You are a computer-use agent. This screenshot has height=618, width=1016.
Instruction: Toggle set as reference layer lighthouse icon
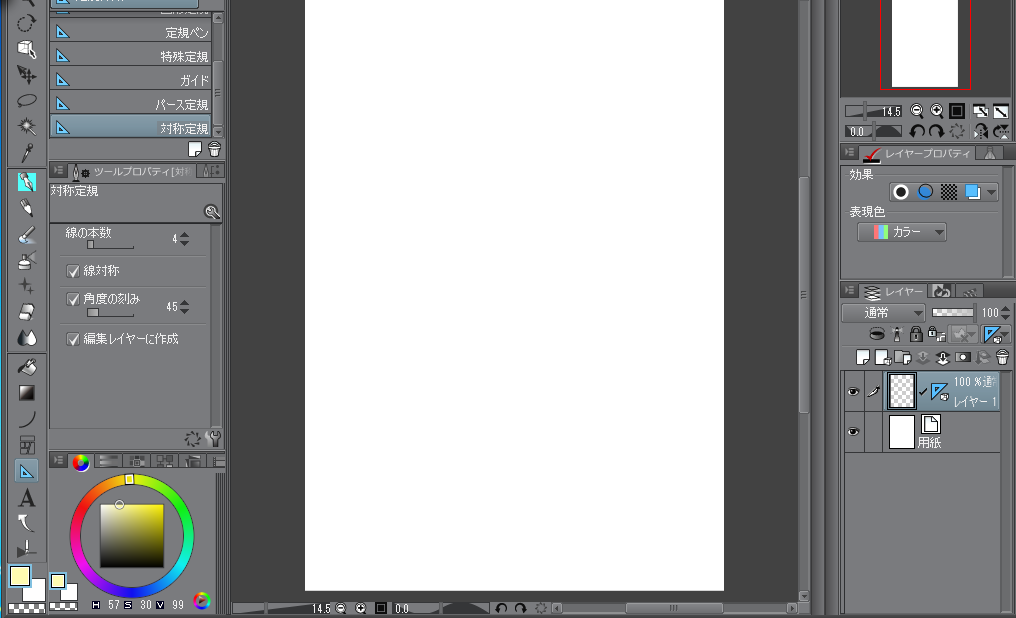(897, 334)
